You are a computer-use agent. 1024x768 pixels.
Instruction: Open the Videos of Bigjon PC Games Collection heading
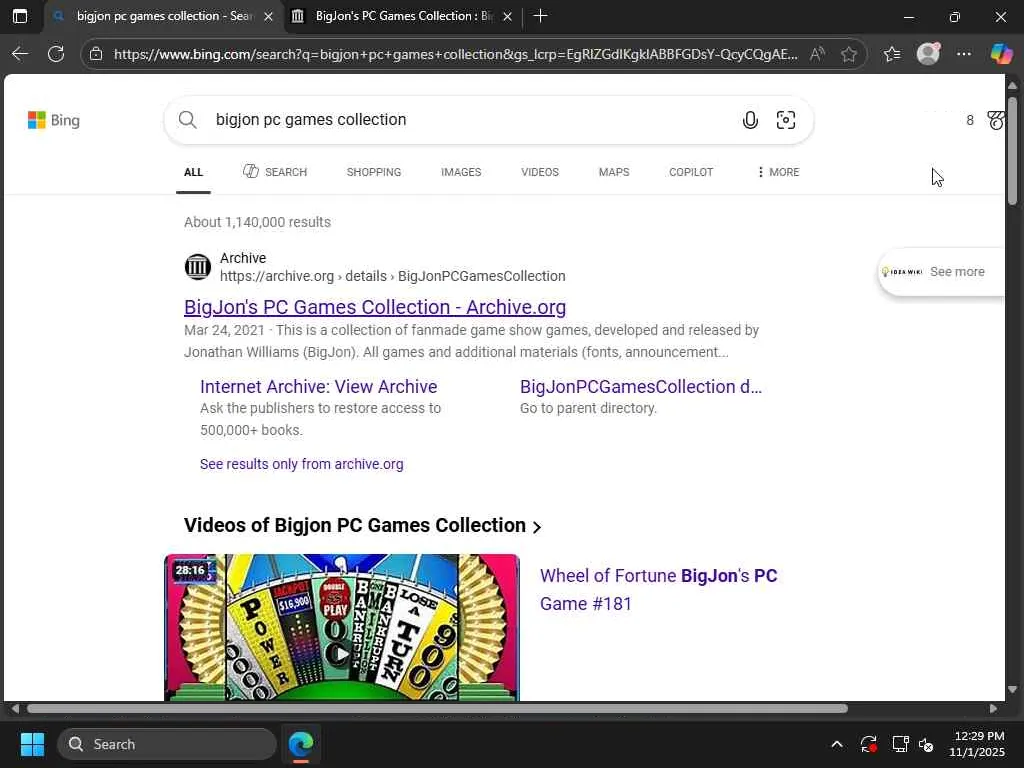pyautogui.click(x=362, y=526)
